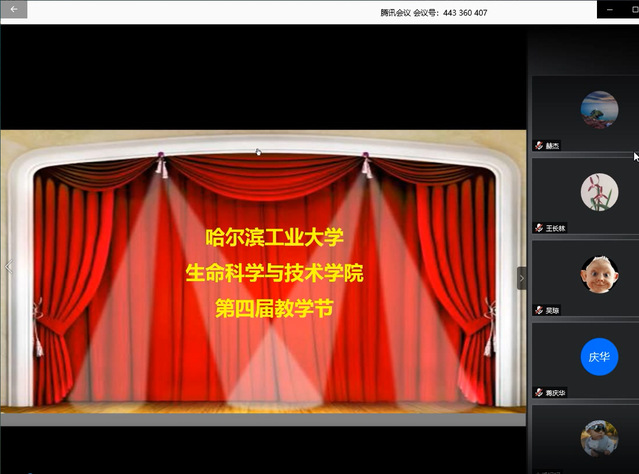Viewport: 639px width, 474px height.
Task: Select the blue 庆华 avatar circle
Action: (599, 356)
